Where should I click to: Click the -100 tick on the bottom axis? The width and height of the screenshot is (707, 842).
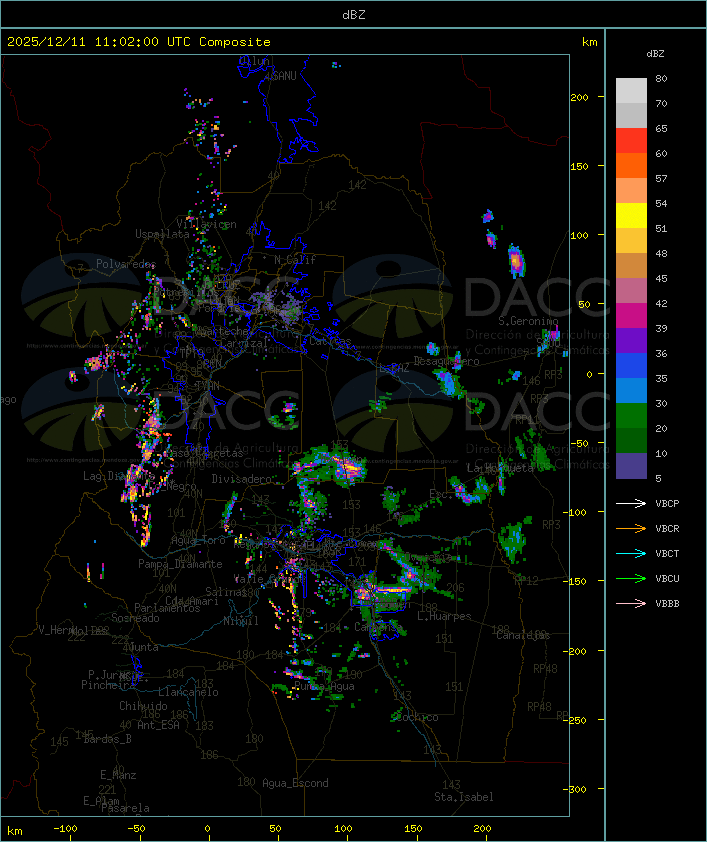click(x=65, y=829)
